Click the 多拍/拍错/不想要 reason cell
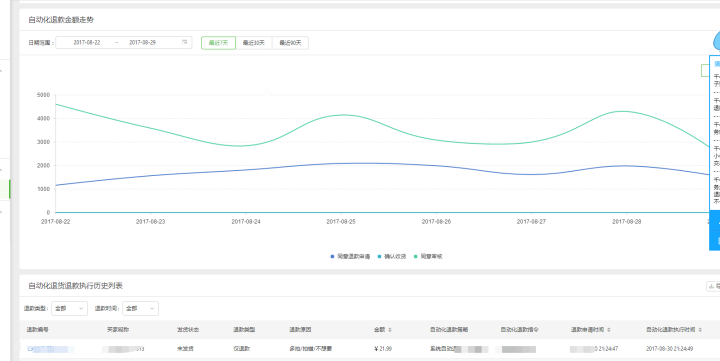 [x=310, y=349]
